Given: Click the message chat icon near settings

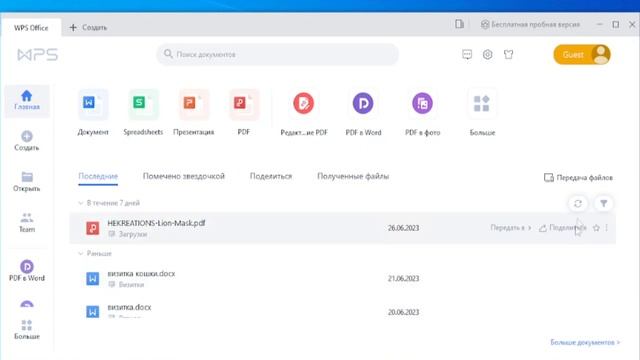Looking at the screenshot, I should (467, 54).
